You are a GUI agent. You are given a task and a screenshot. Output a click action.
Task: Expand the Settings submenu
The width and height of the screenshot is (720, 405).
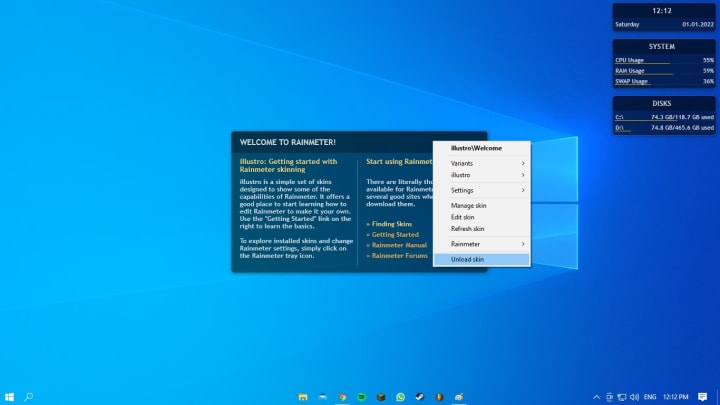pyautogui.click(x=481, y=190)
